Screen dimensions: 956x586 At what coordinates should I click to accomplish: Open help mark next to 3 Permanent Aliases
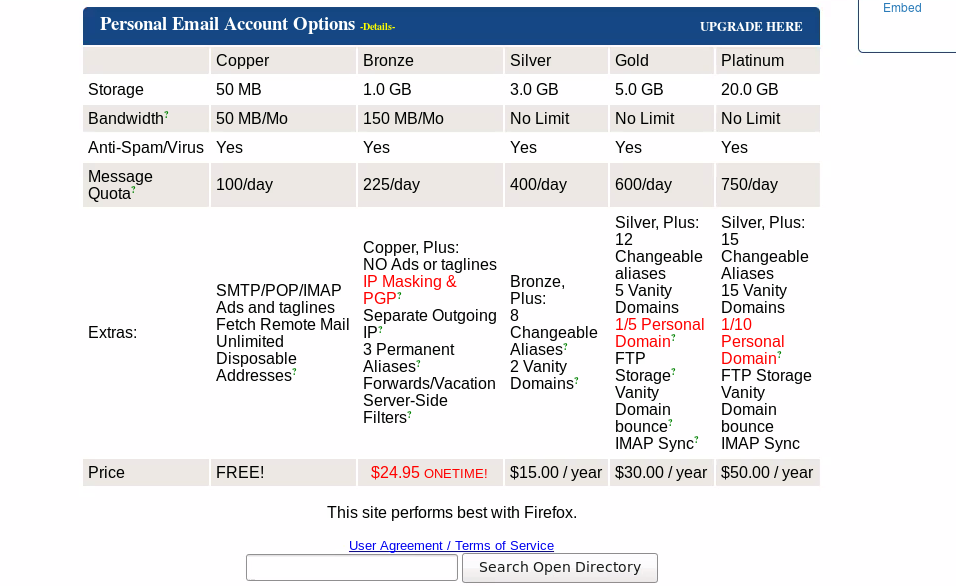click(418, 362)
